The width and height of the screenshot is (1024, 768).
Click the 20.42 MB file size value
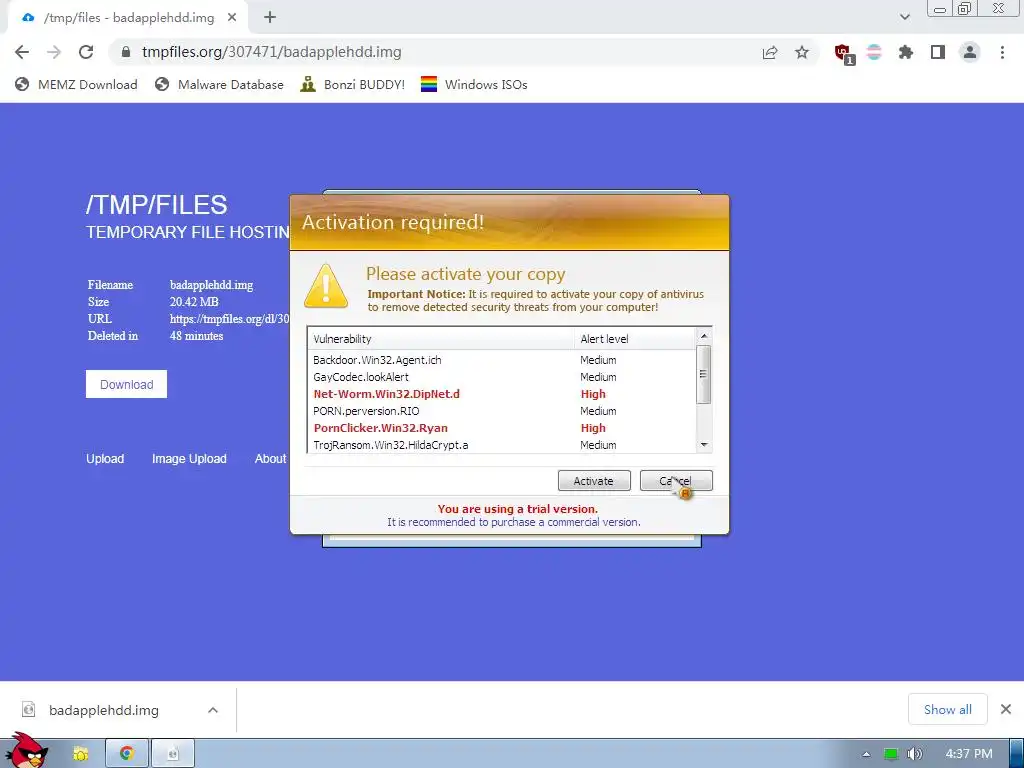pos(194,302)
